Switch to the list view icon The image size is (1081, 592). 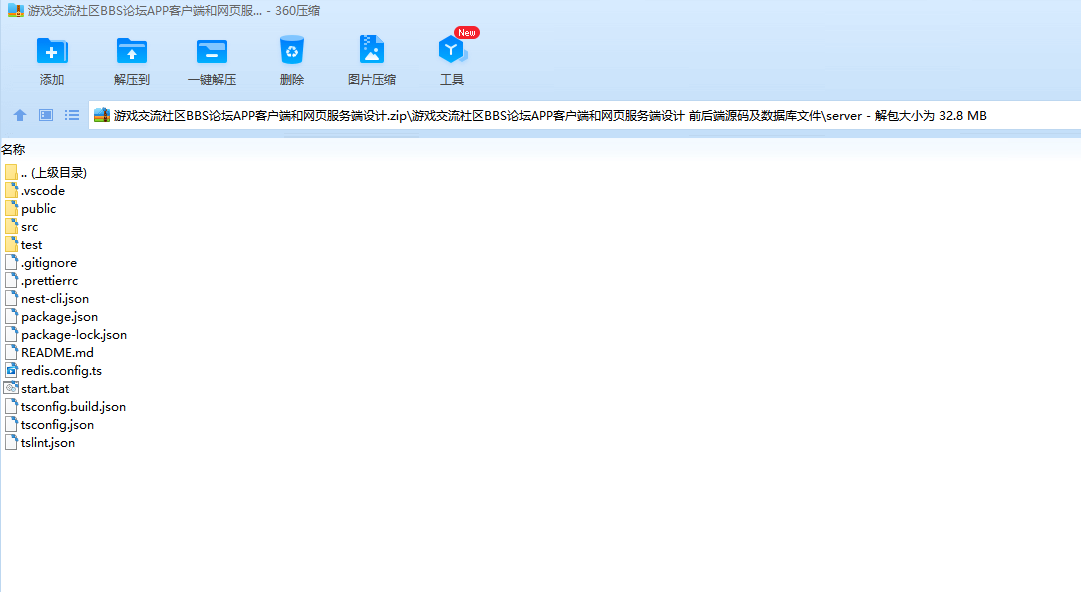coord(72,115)
